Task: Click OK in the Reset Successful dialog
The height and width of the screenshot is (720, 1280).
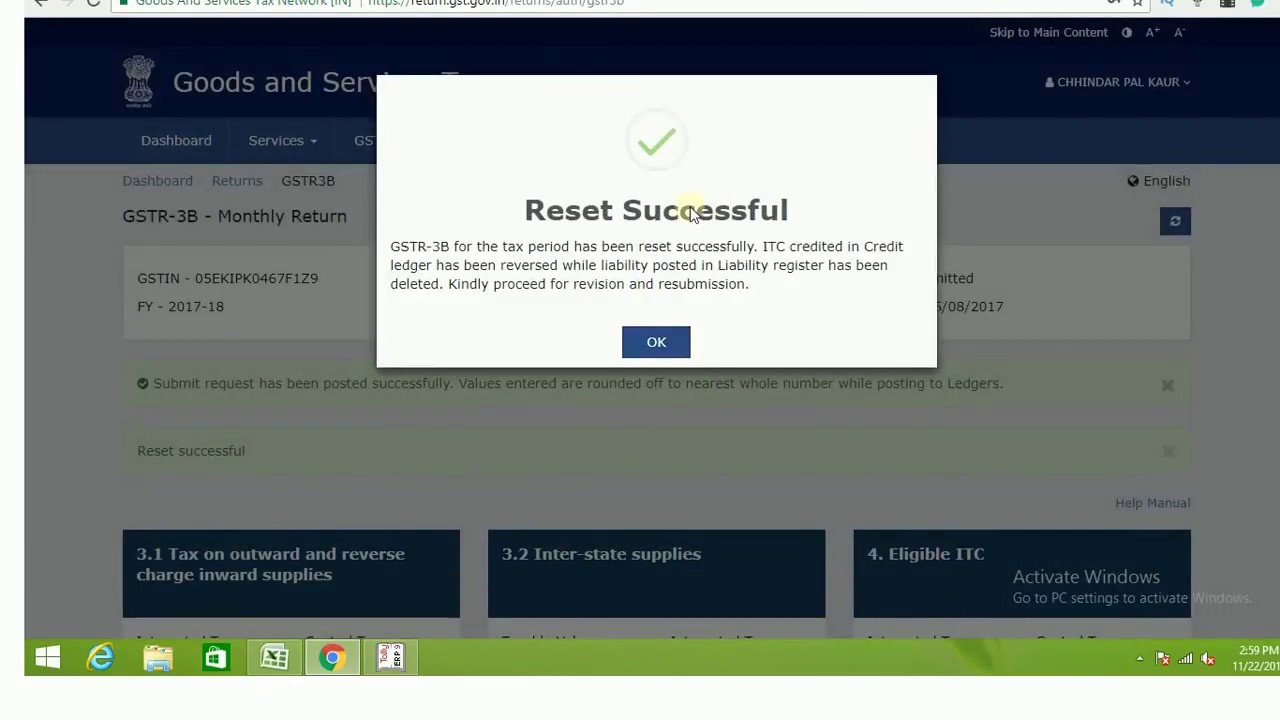Action: coord(656,342)
